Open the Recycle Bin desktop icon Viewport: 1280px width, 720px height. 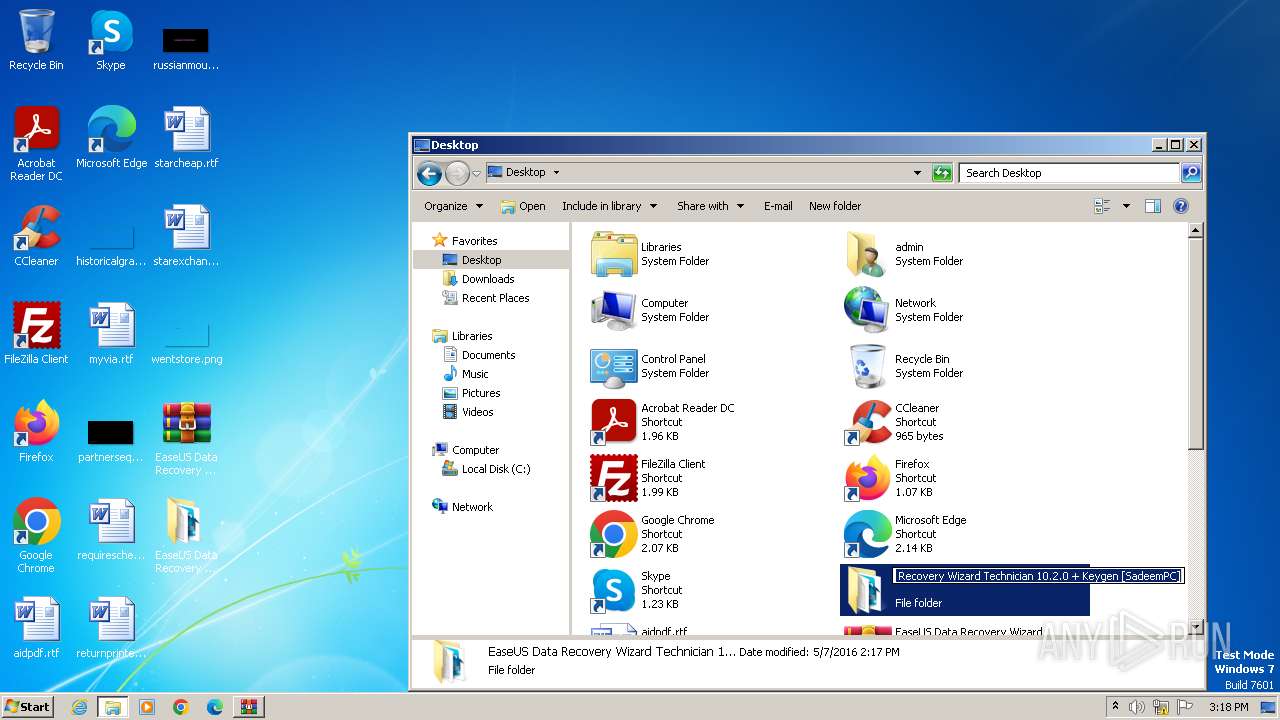click(36, 41)
